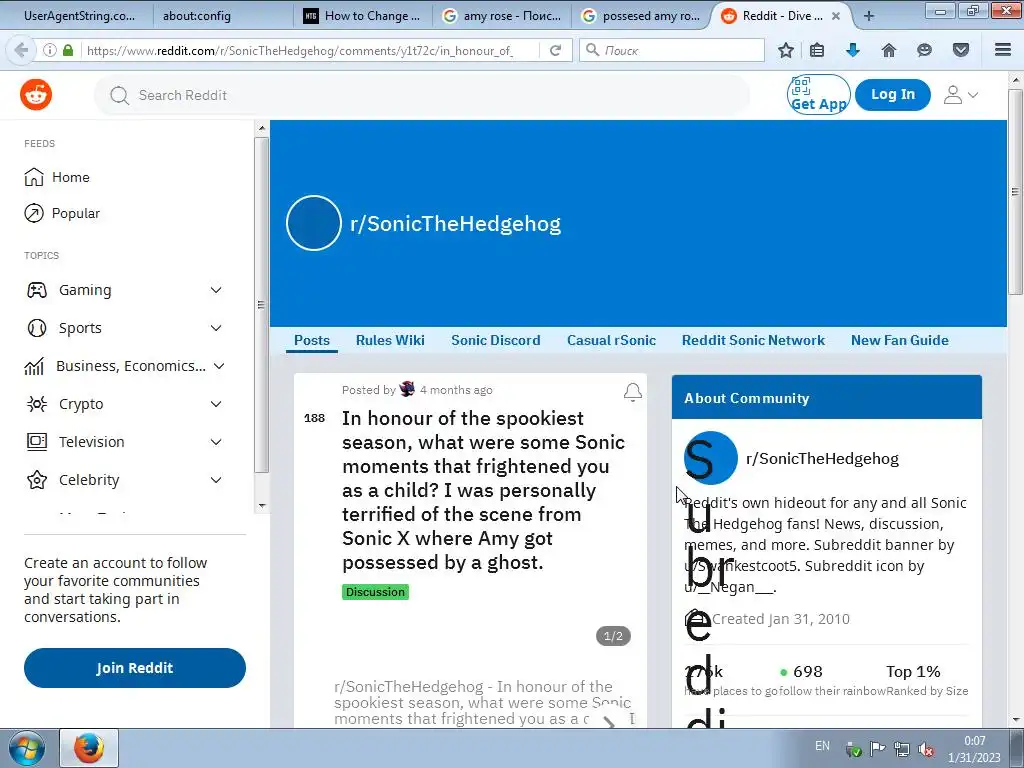Click the Log In button
The image size is (1024, 768).
(x=893, y=95)
